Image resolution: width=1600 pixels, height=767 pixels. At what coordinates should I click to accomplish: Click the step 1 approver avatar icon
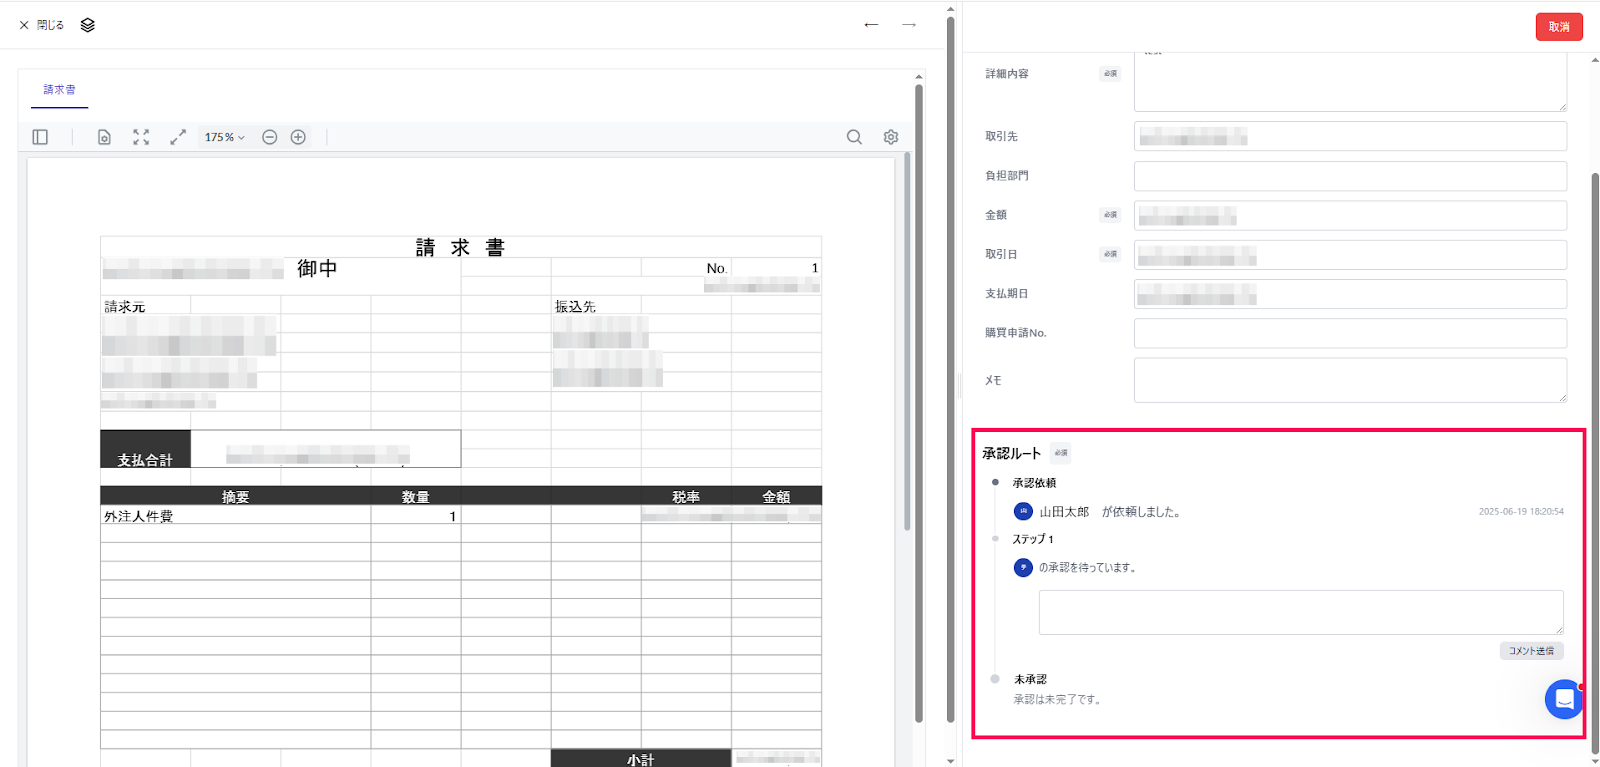1023,567
